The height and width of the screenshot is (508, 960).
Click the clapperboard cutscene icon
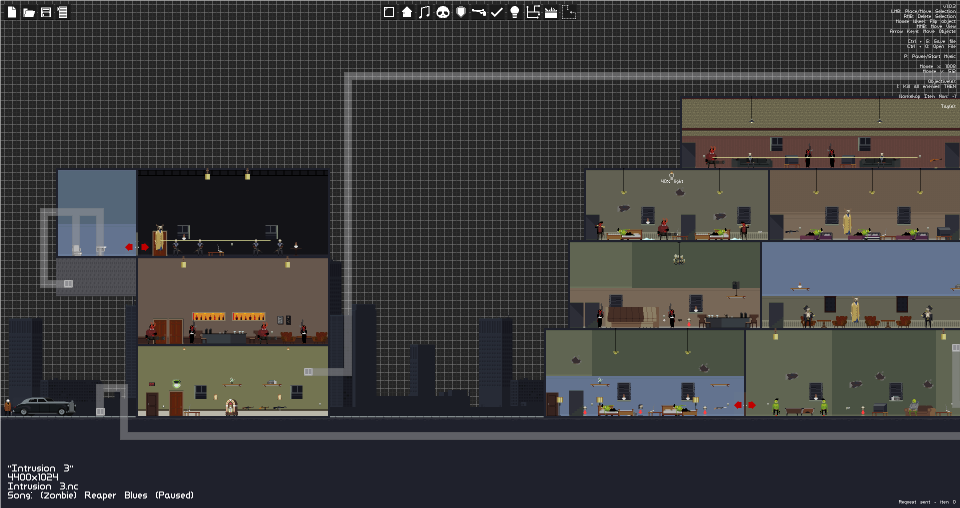click(551, 12)
